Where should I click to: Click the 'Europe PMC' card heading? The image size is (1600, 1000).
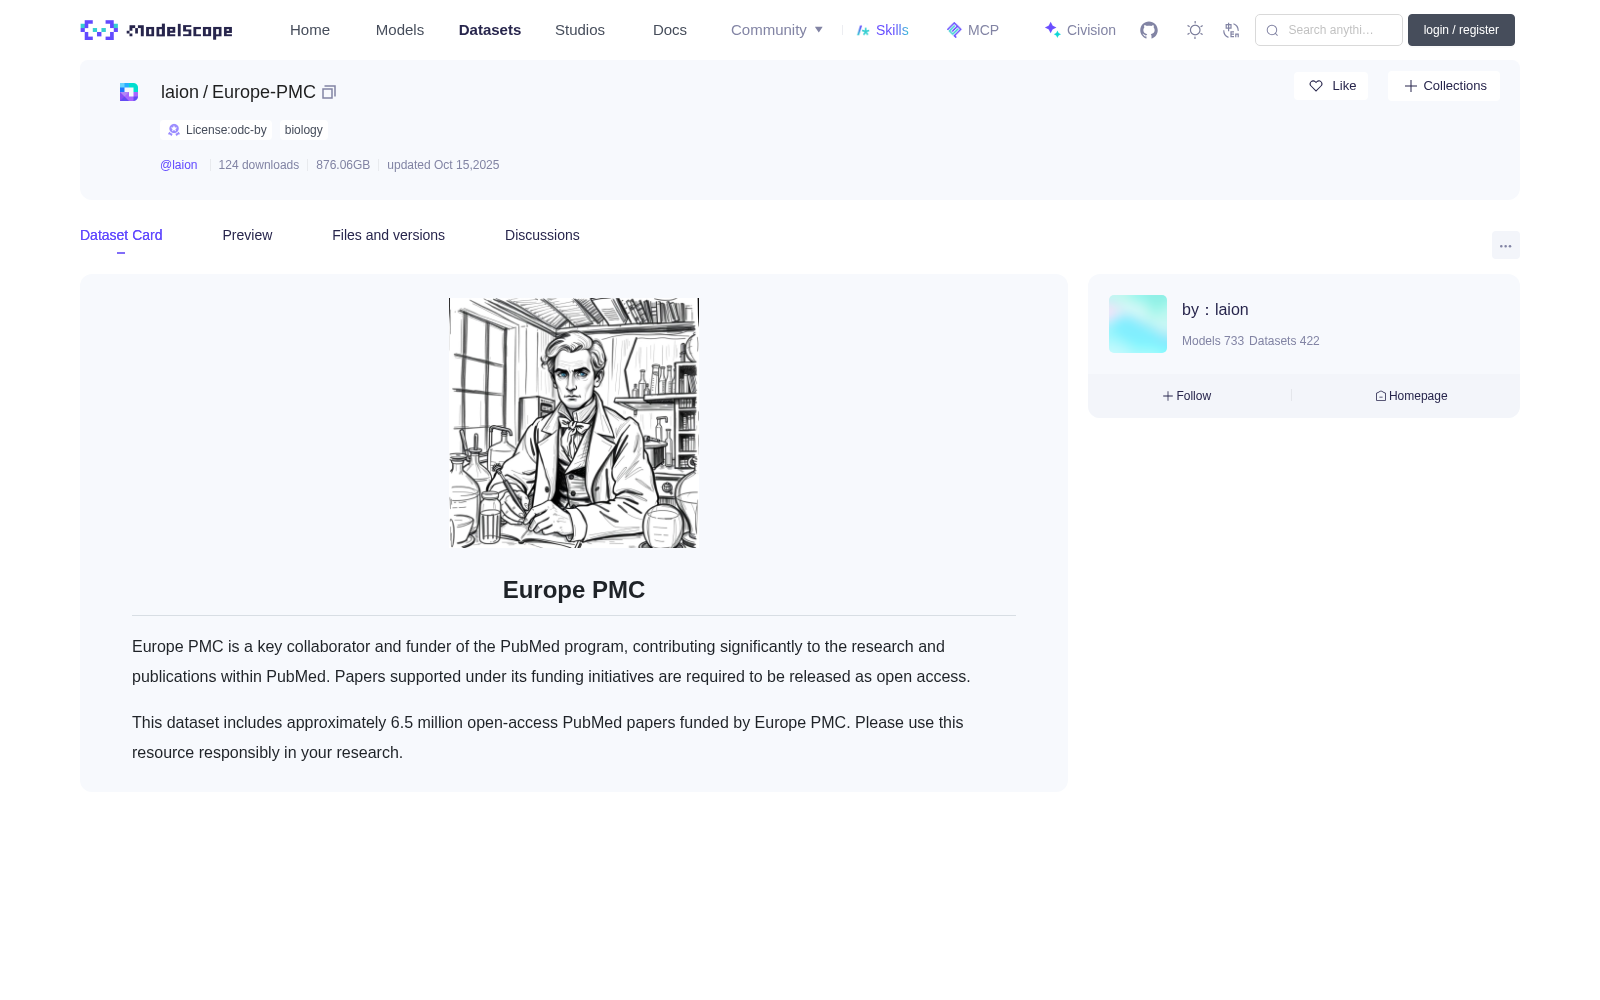tap(574, 590)
